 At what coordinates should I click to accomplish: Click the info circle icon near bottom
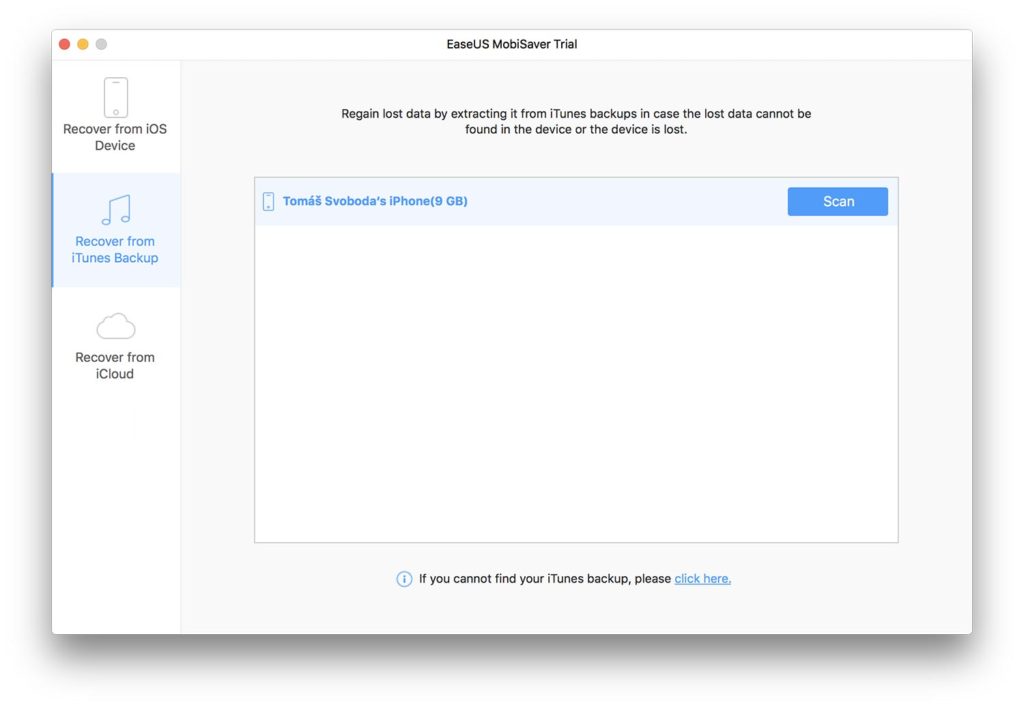click(404, 579)
